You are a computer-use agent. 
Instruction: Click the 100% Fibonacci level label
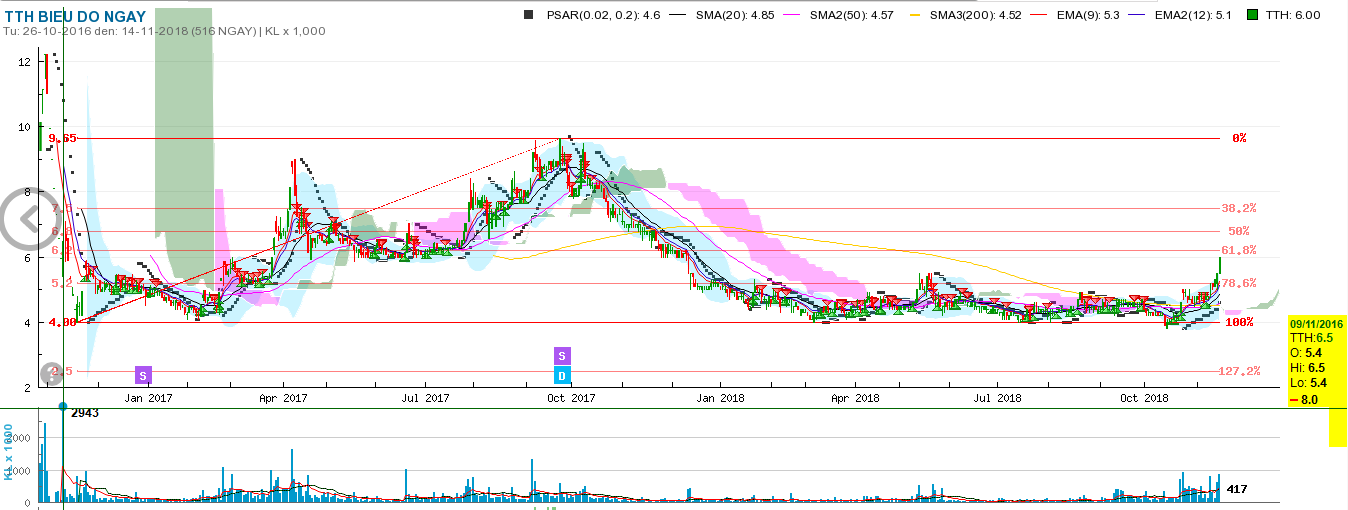pyautogui.click(x=1239, y=322)
